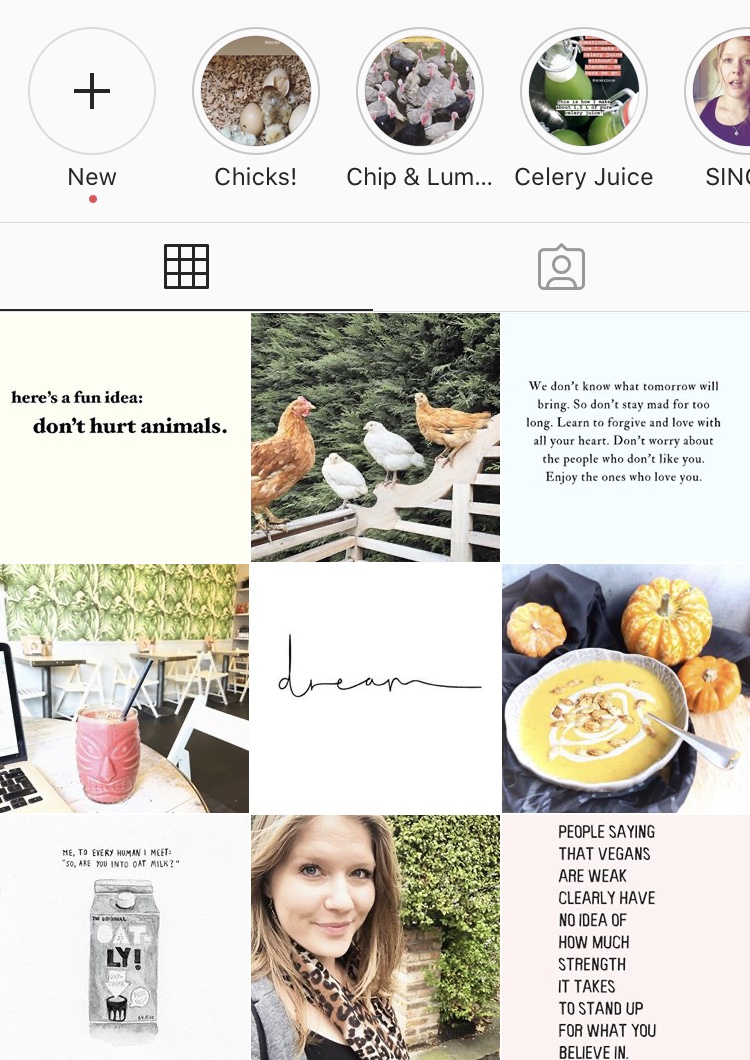750x1060 pixels.
Task: Open the "We don't know what tomorrow" quote post
Action: point(626,437)
